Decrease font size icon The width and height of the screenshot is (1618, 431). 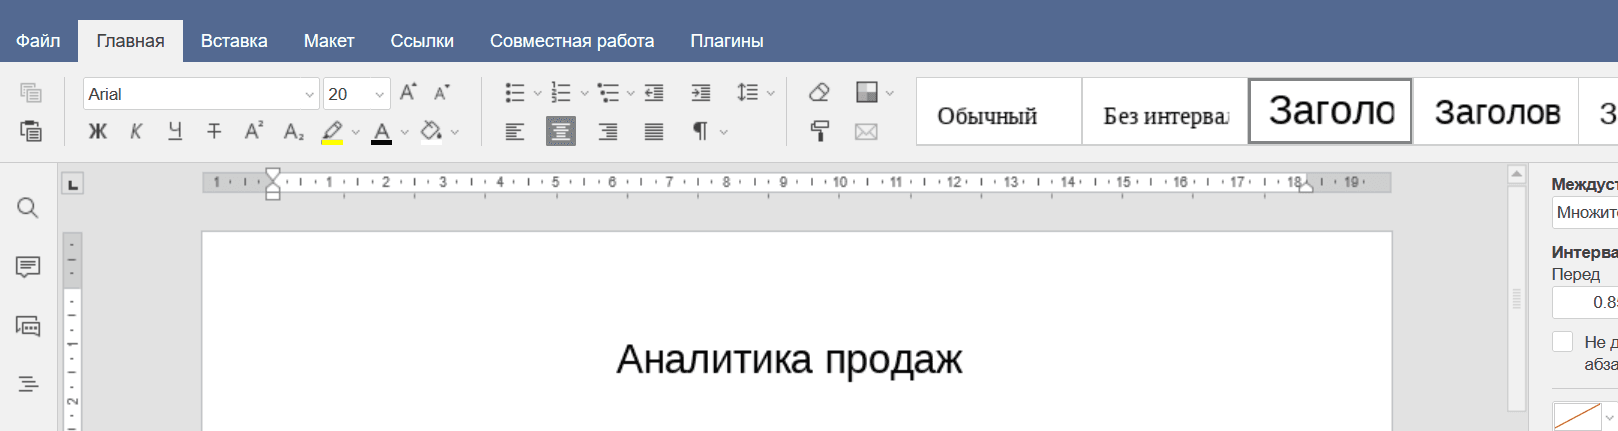tap(442, 93)
